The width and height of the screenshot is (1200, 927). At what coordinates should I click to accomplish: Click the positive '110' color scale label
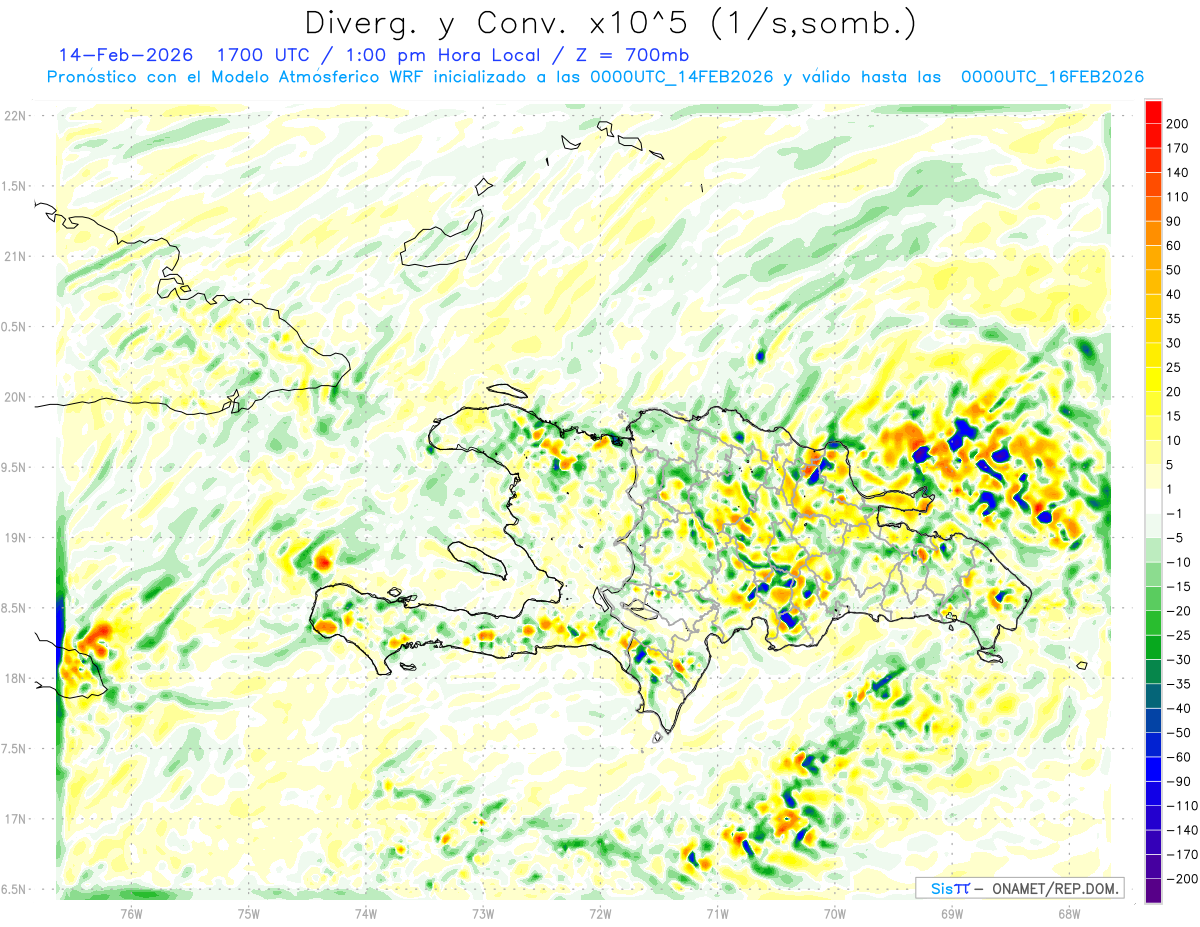tap(1179, 197)
